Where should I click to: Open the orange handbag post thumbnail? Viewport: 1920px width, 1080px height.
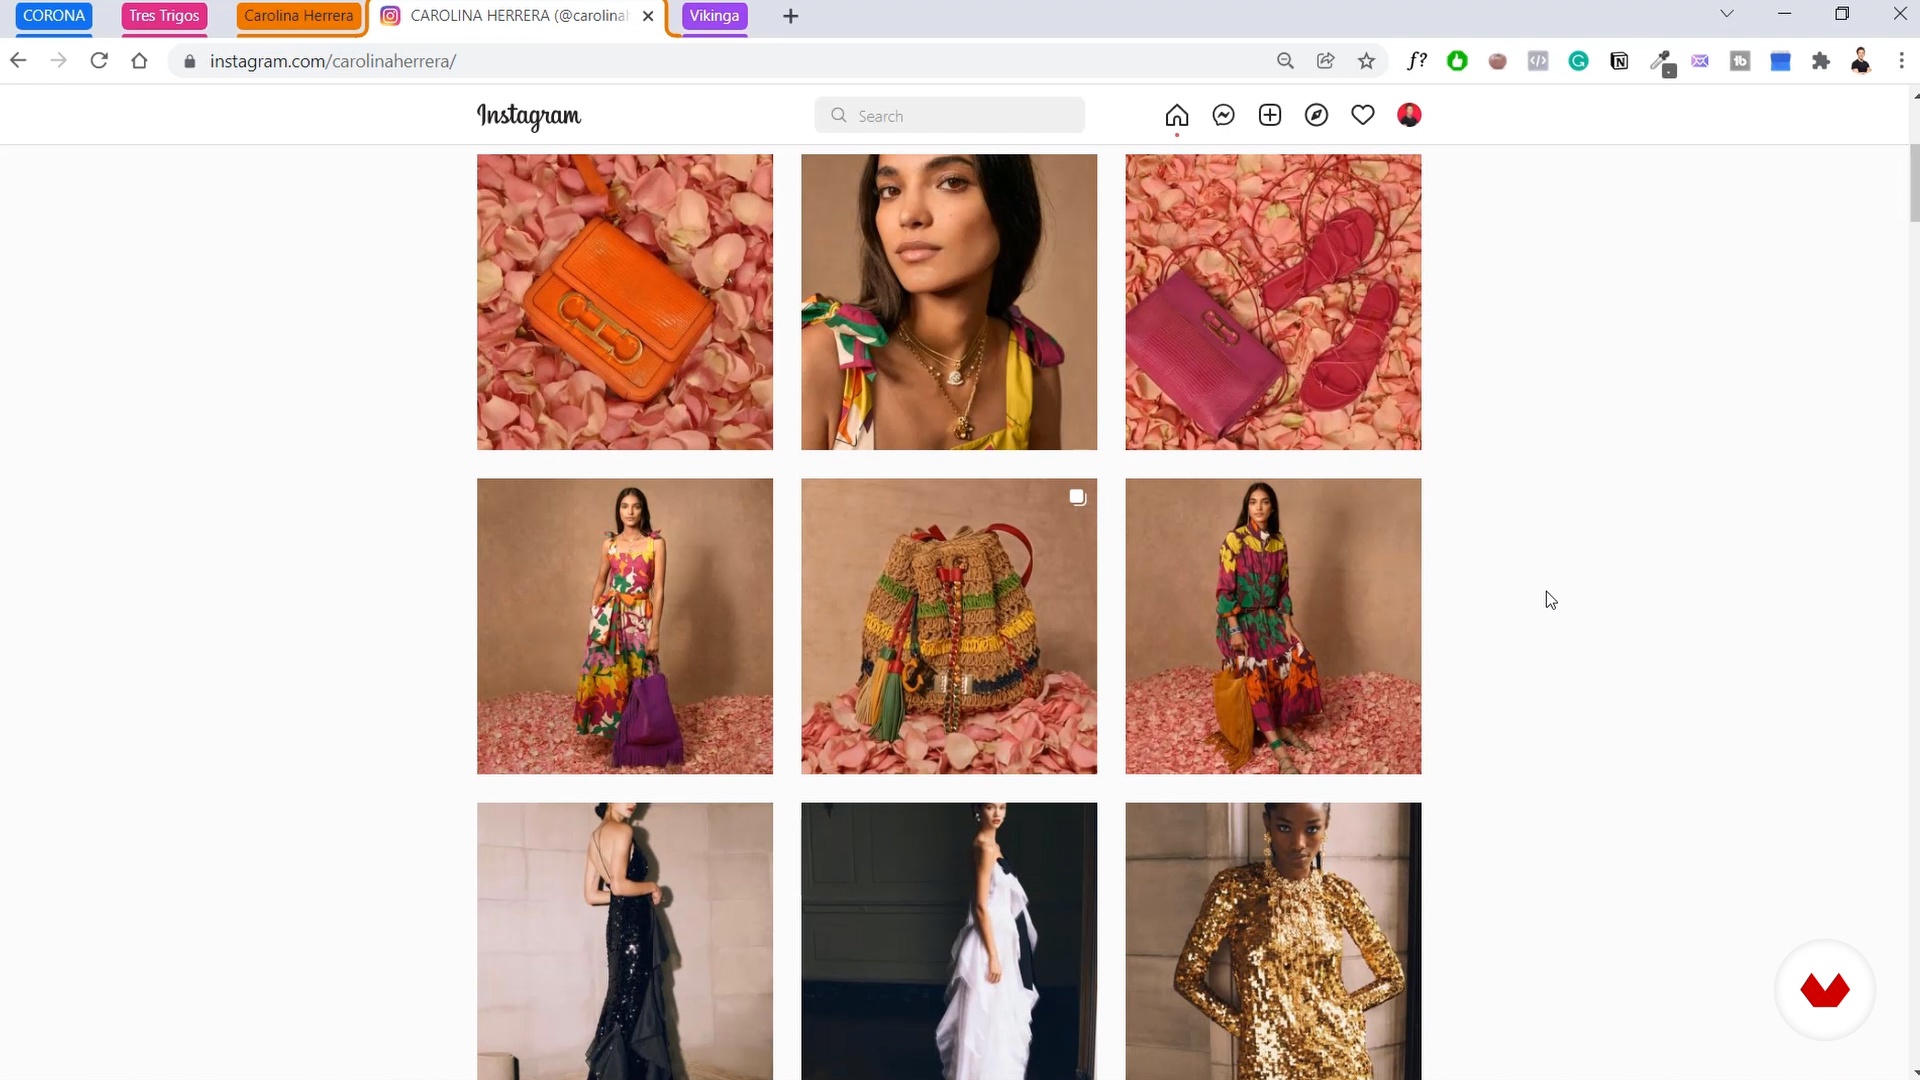pos(625,302)
